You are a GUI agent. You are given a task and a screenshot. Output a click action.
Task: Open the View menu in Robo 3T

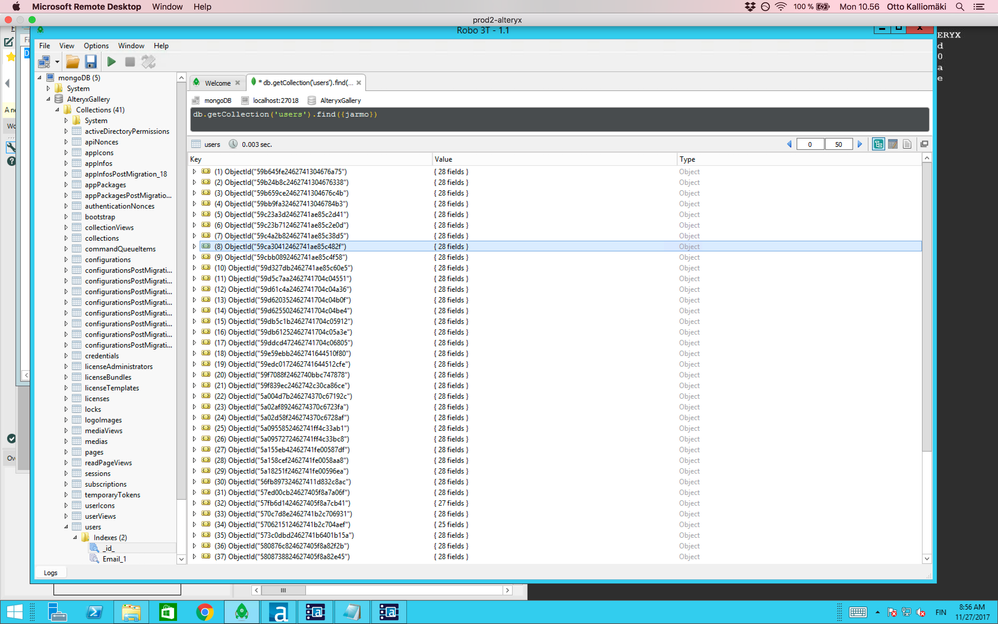(67, 46)
